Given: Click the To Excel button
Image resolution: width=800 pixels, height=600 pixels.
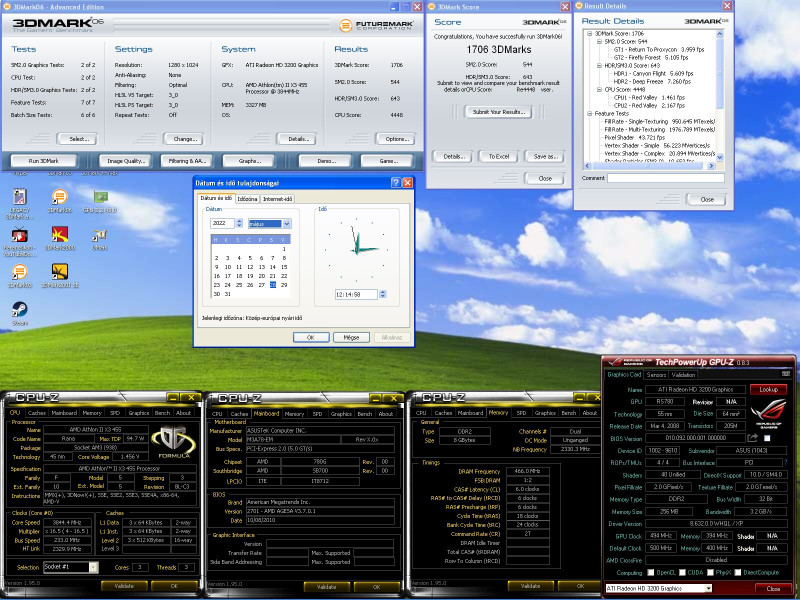Looking at the screenshot, I should 498,157.
